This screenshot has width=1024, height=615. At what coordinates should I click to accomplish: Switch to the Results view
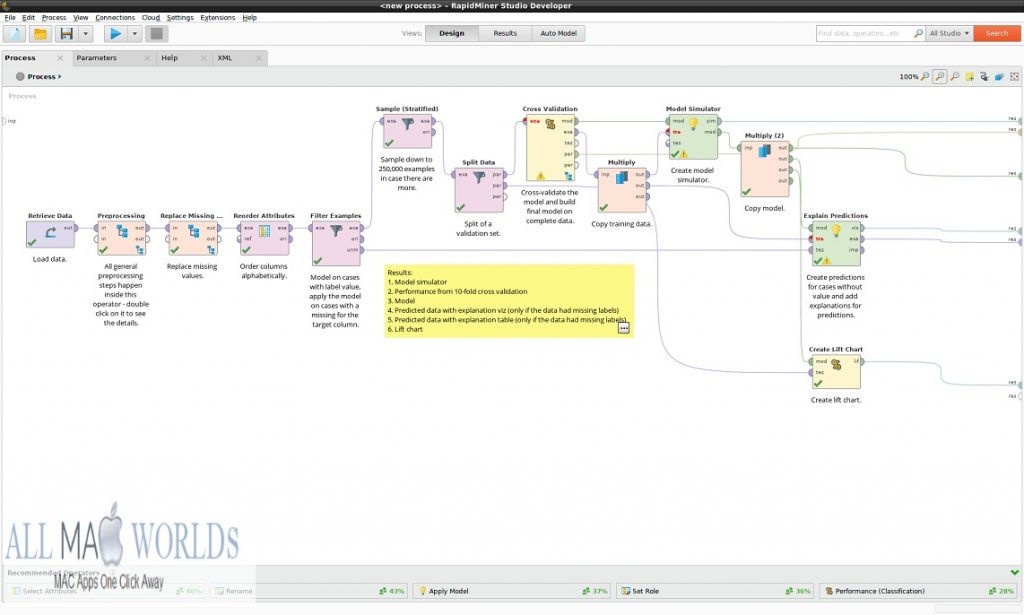click(x=505, y=33)
